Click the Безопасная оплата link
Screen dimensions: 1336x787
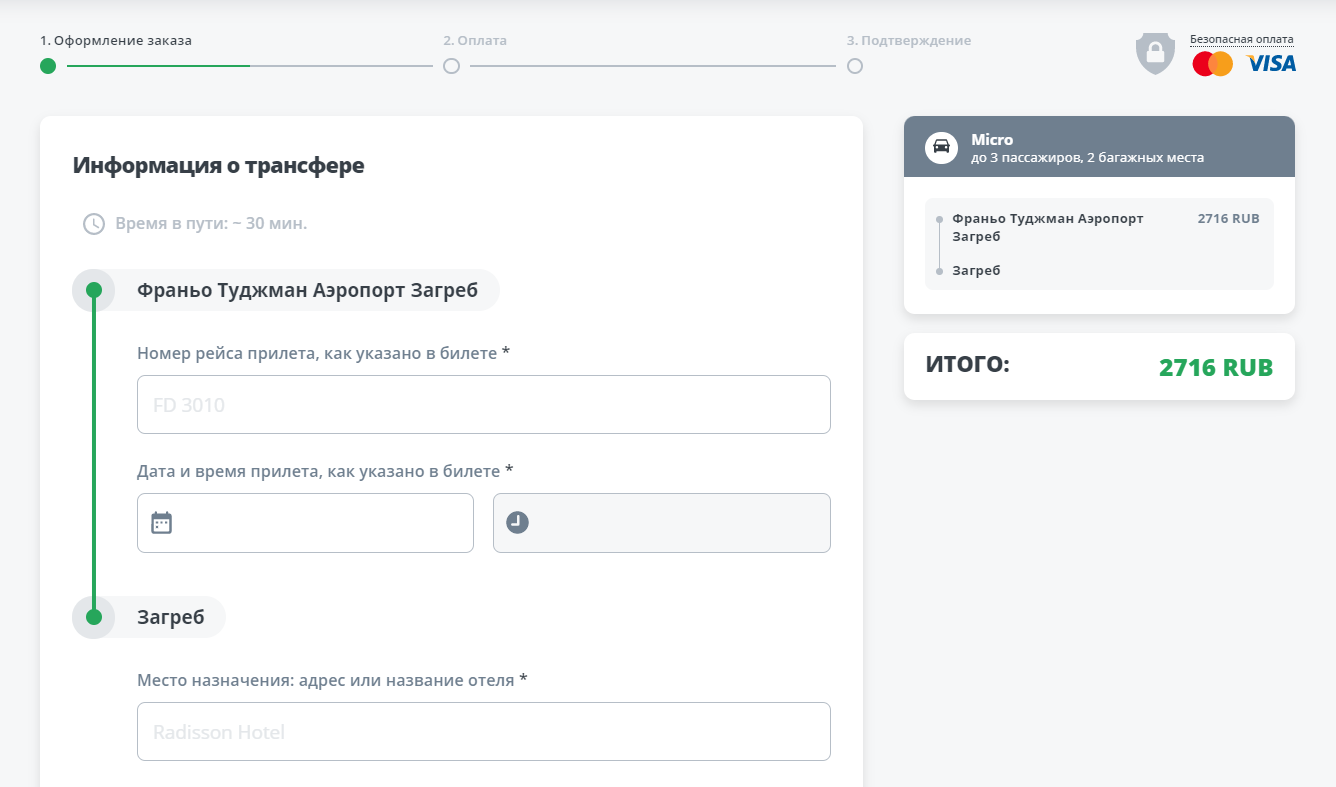(1241, 40)
